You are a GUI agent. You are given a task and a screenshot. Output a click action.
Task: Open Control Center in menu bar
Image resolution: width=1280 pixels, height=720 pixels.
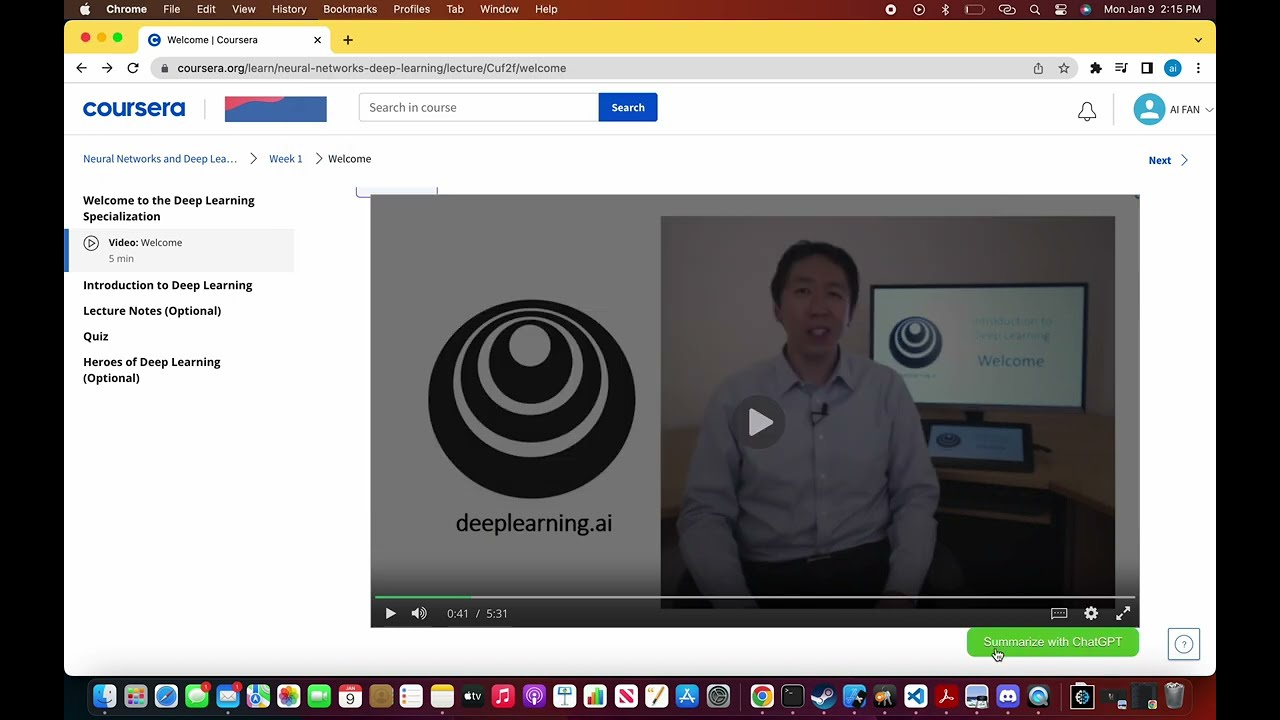click(x=1061, y=9)
